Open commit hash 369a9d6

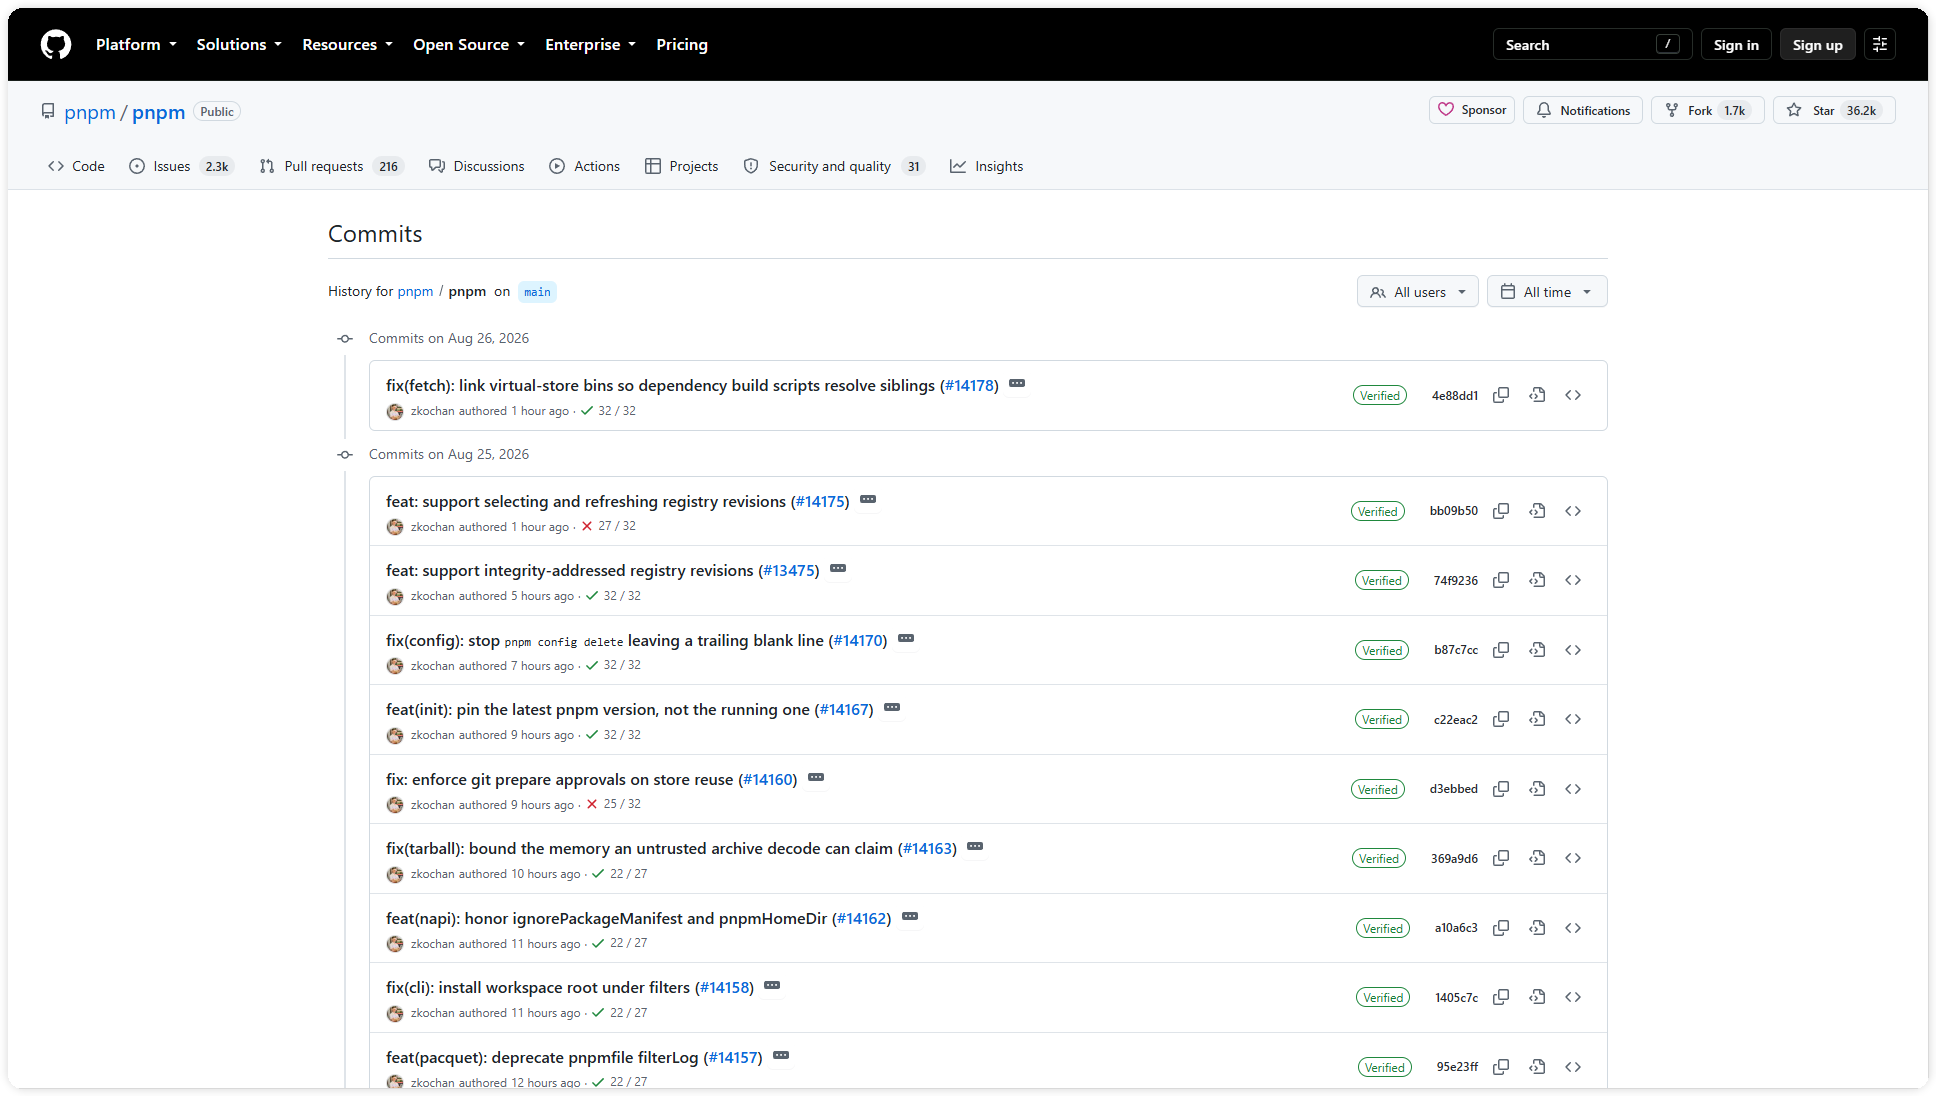tap(1454, 858)
